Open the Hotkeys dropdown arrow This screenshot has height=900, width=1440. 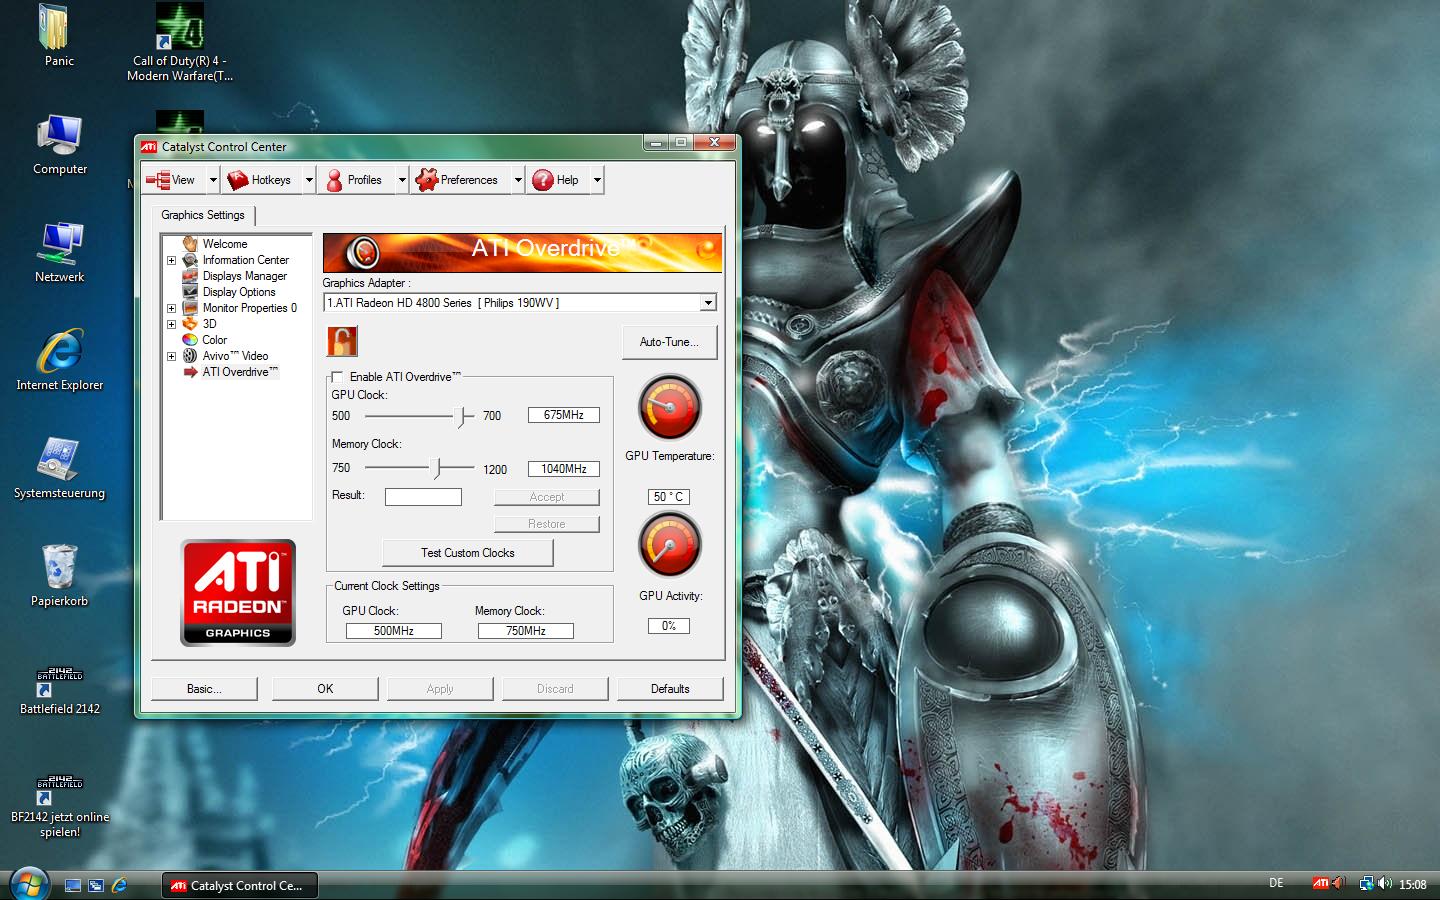click(309, 180)
